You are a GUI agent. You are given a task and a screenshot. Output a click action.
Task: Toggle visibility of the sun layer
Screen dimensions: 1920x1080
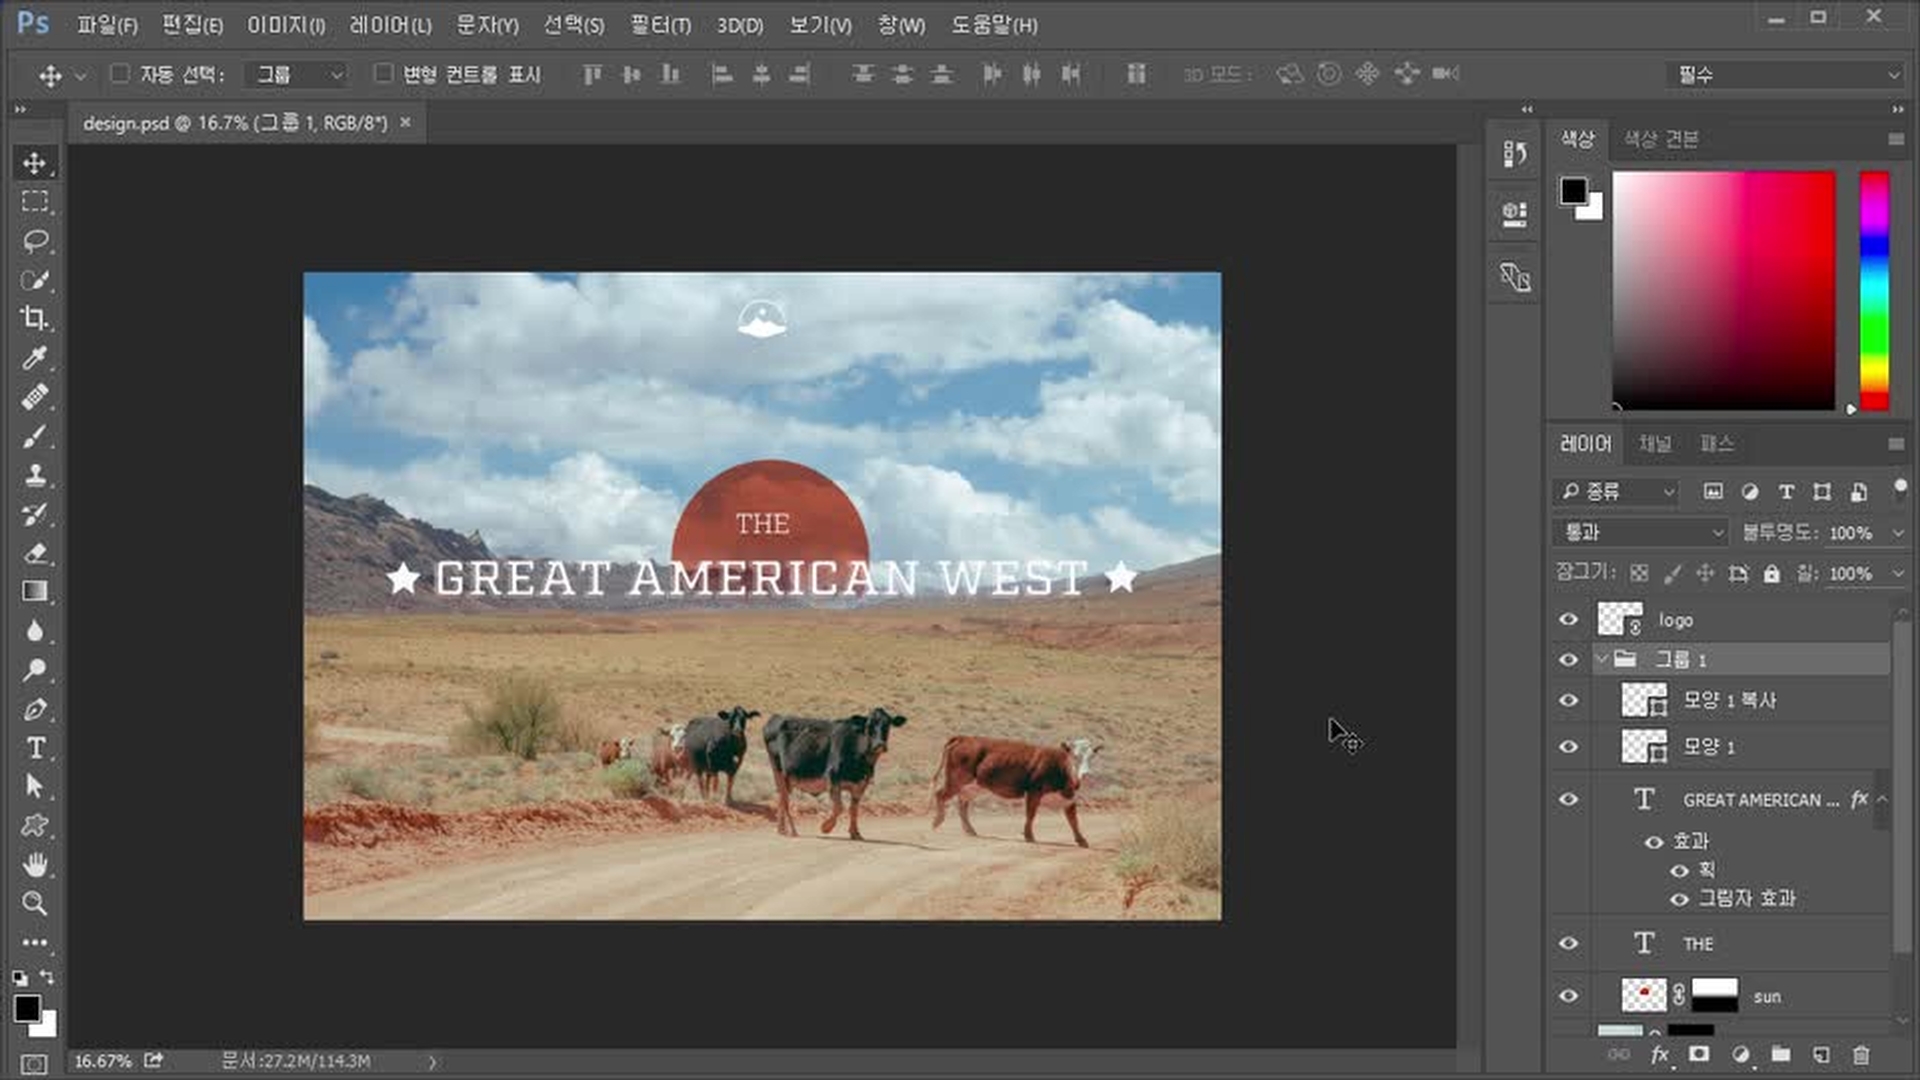[x=1568, y=996]
